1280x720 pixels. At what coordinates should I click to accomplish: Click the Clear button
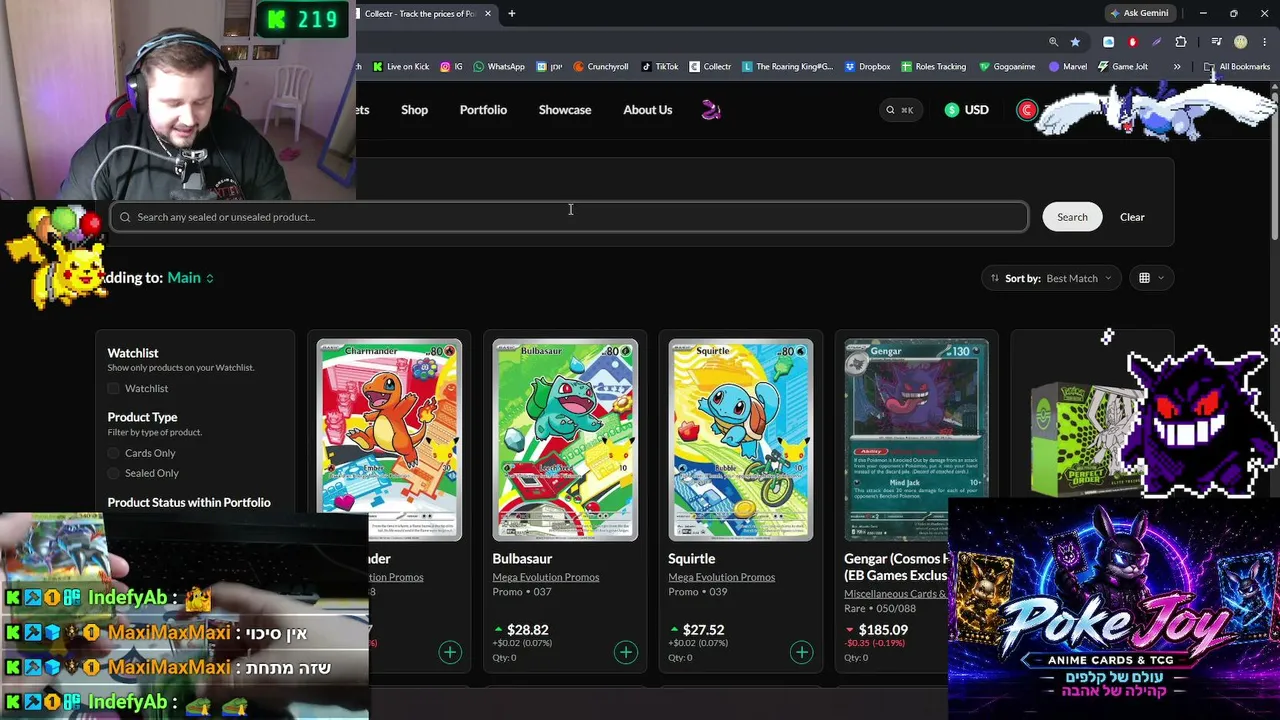coord(1132,217)
